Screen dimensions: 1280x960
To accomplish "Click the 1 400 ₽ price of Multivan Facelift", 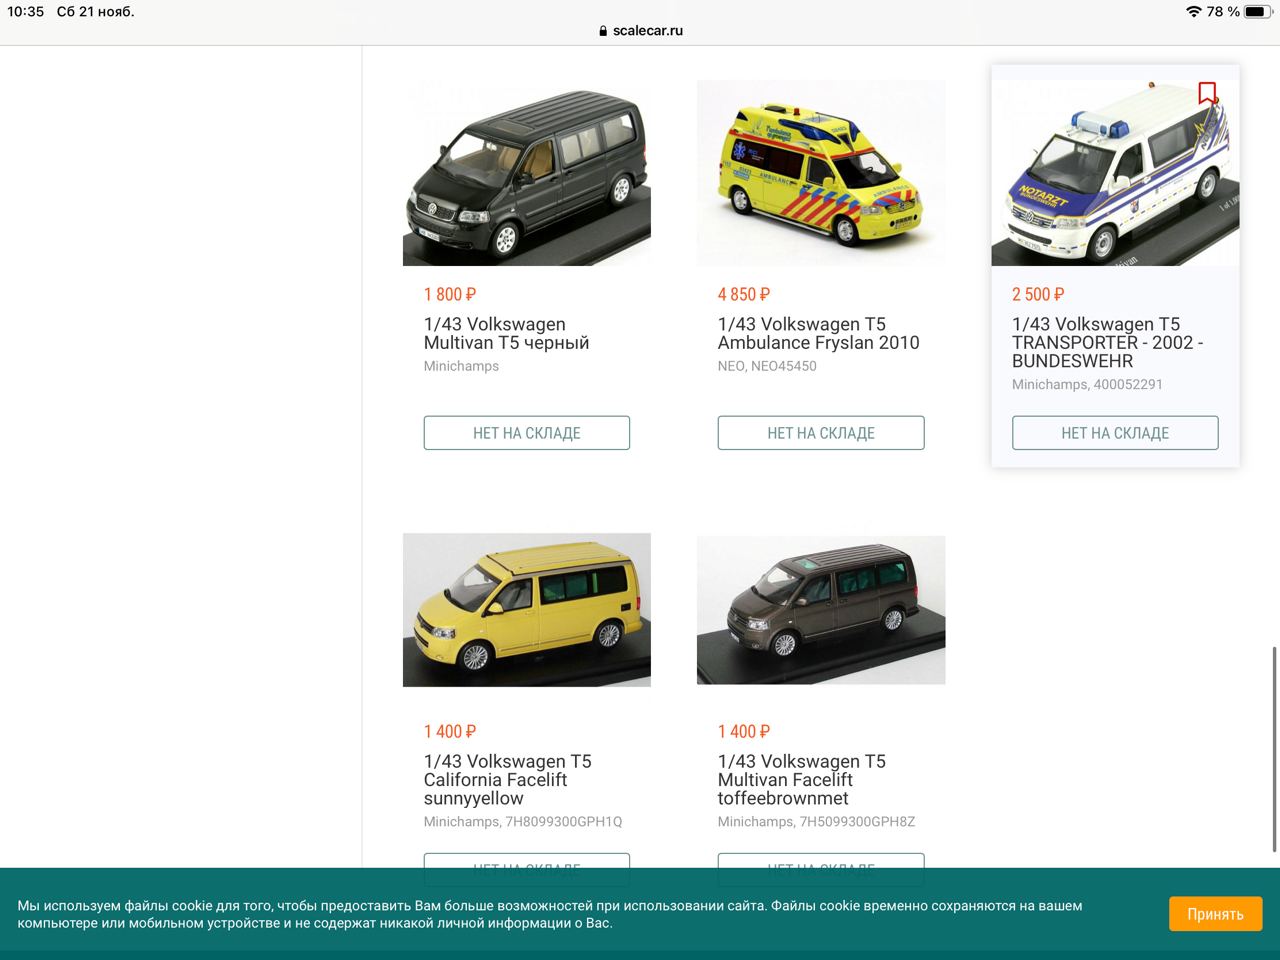I will [x=744, y=731].
